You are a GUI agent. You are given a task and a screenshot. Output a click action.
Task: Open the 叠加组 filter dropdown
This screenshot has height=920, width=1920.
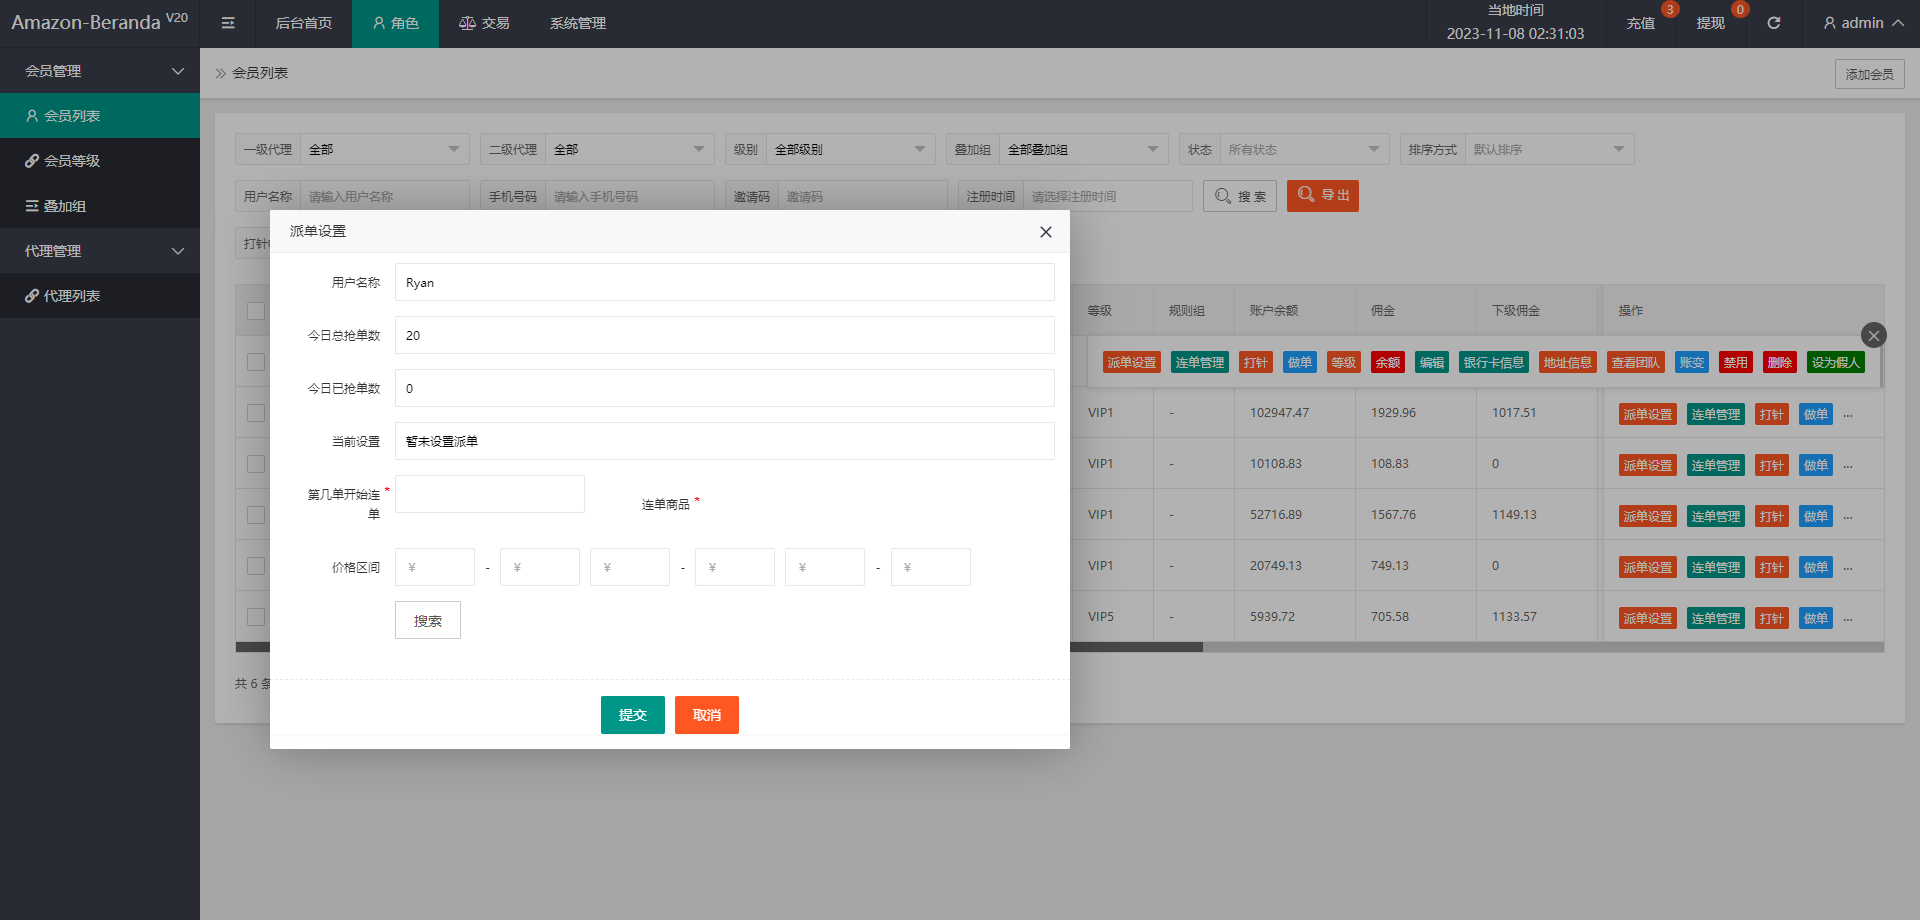click(1084, 149)
